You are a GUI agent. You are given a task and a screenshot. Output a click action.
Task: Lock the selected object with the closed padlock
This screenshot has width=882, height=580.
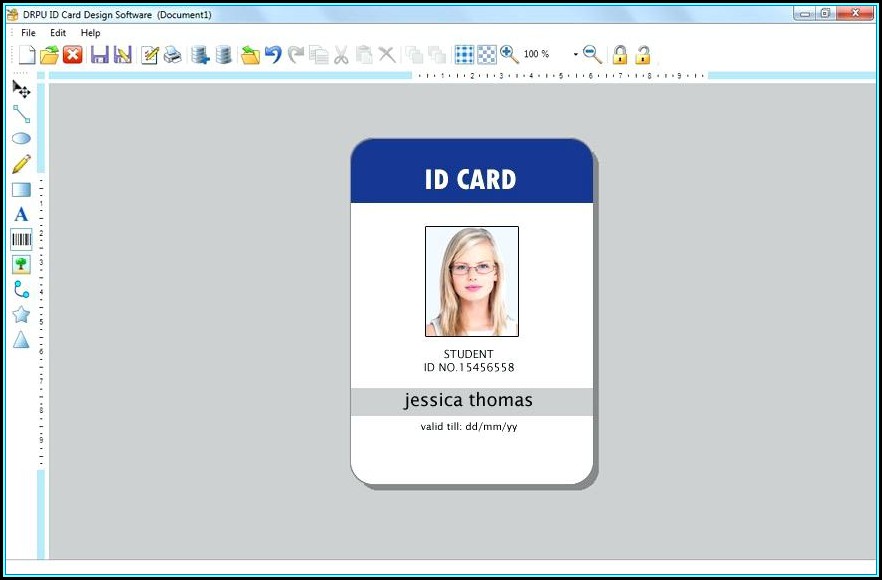pos(620,54)
